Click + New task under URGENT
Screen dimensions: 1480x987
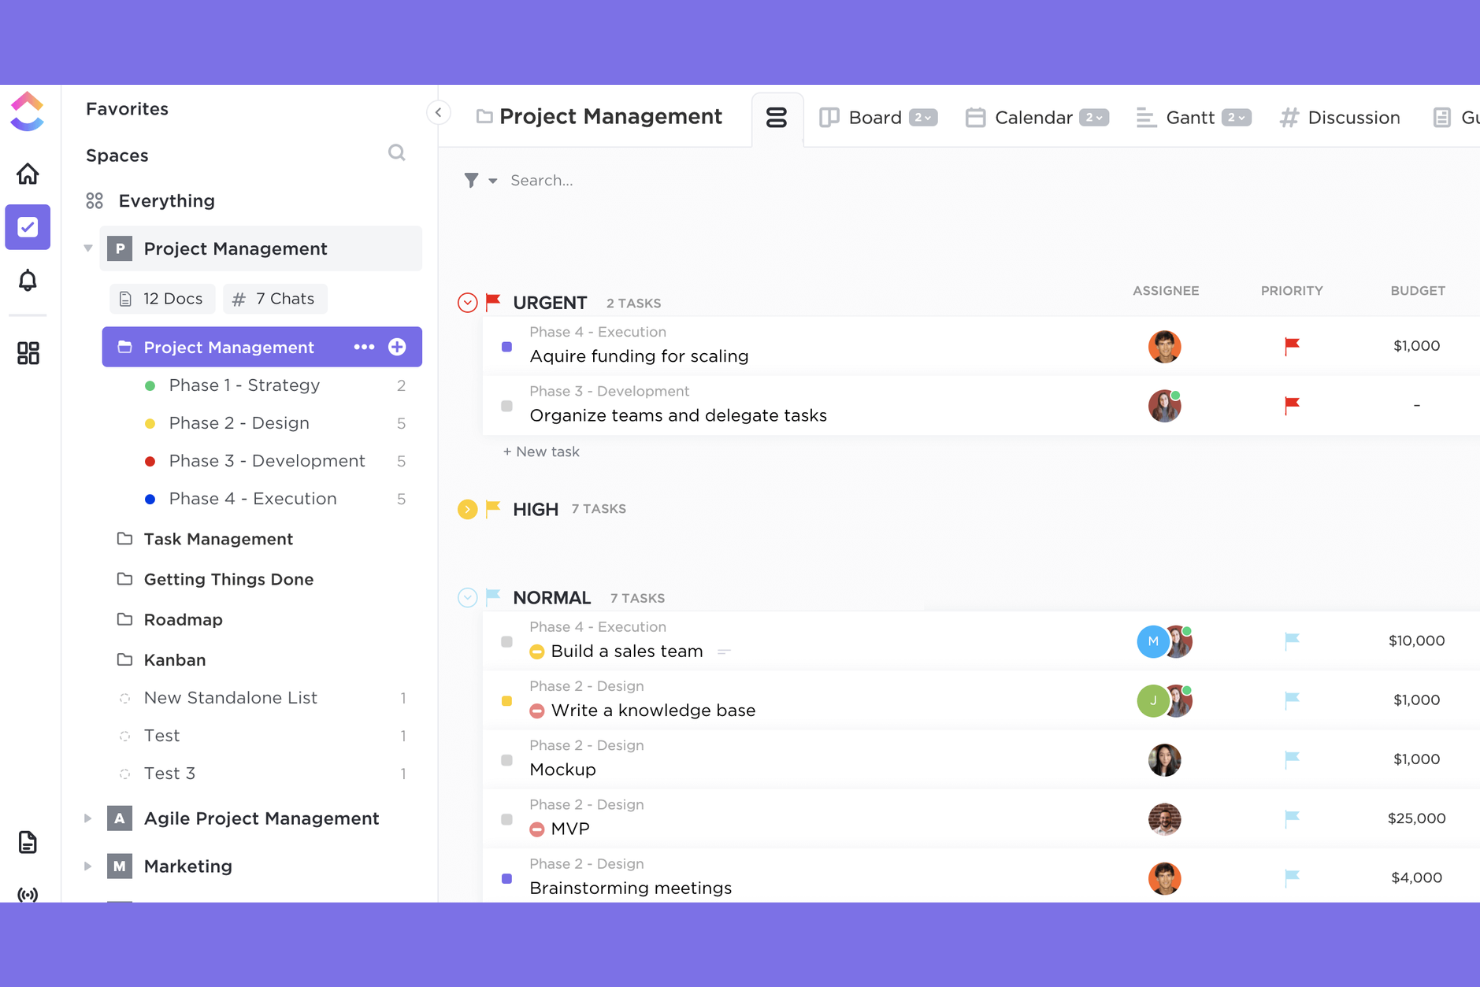point(541,452)
